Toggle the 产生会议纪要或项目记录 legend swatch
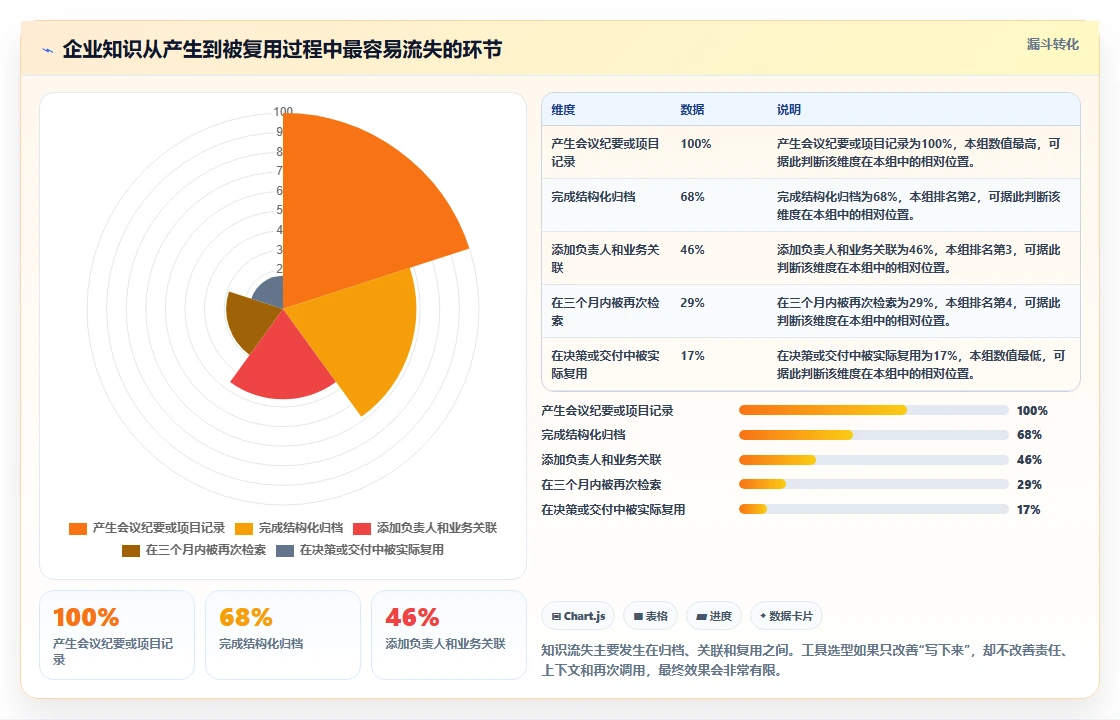 click(78, 529)
